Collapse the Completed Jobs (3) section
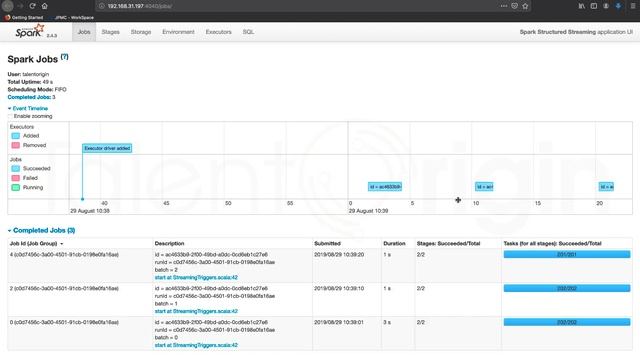 pos(41,230)
